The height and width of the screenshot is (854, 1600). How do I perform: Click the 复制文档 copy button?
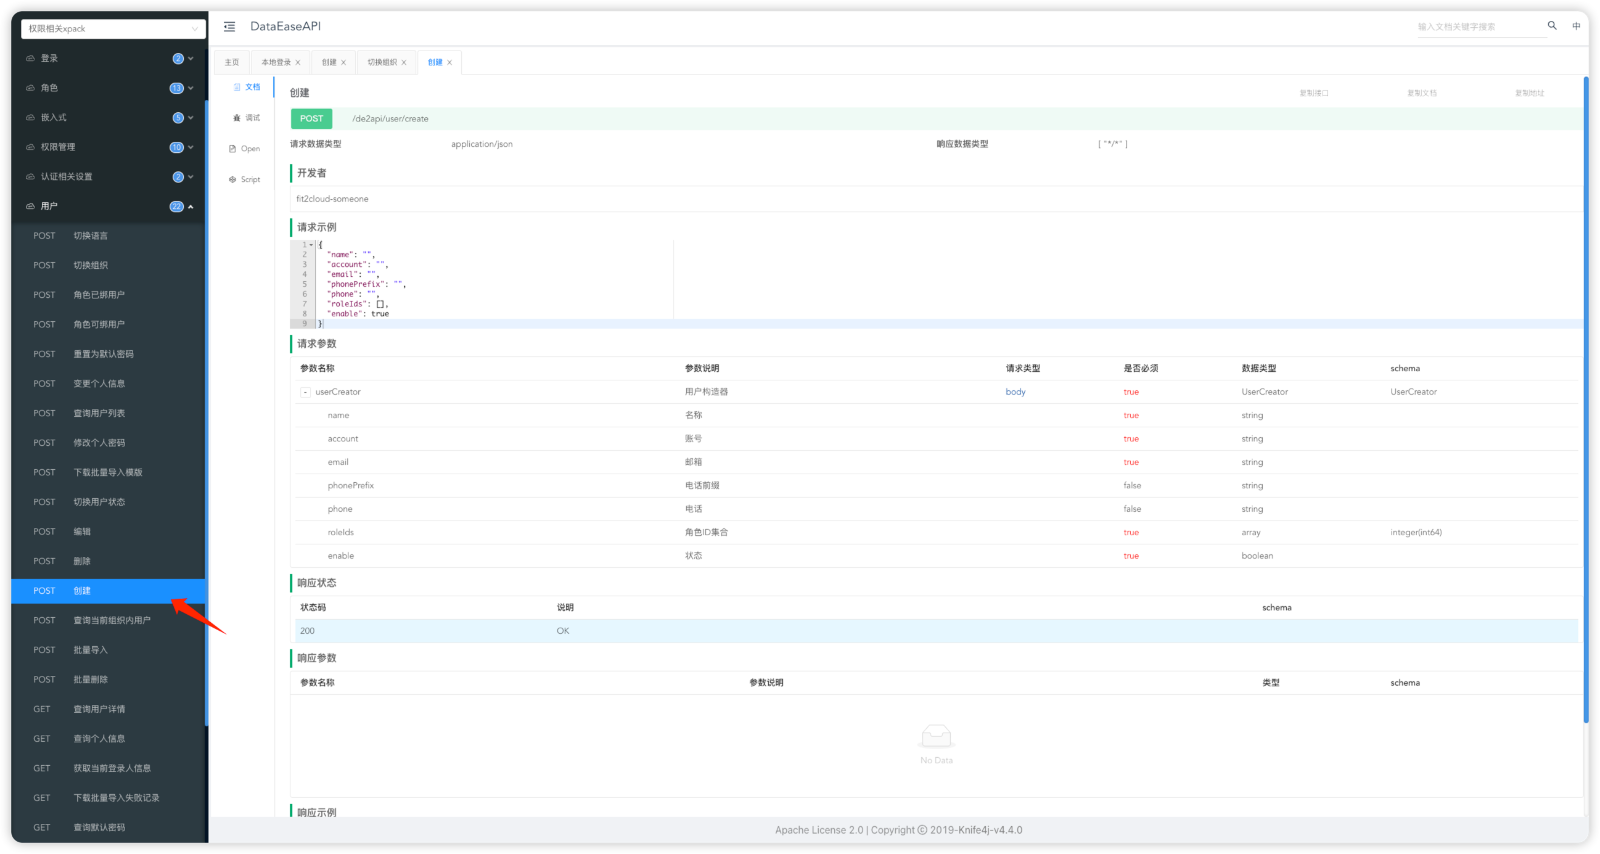tap(1422, 93)
